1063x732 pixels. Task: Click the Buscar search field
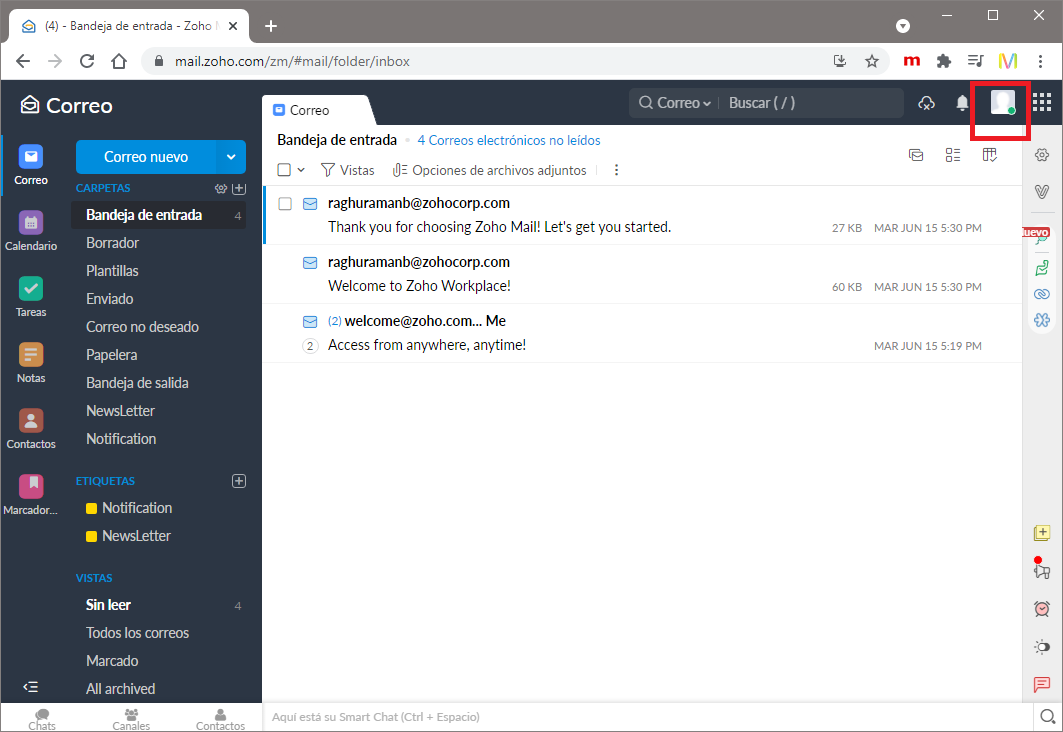coord(810,103)
